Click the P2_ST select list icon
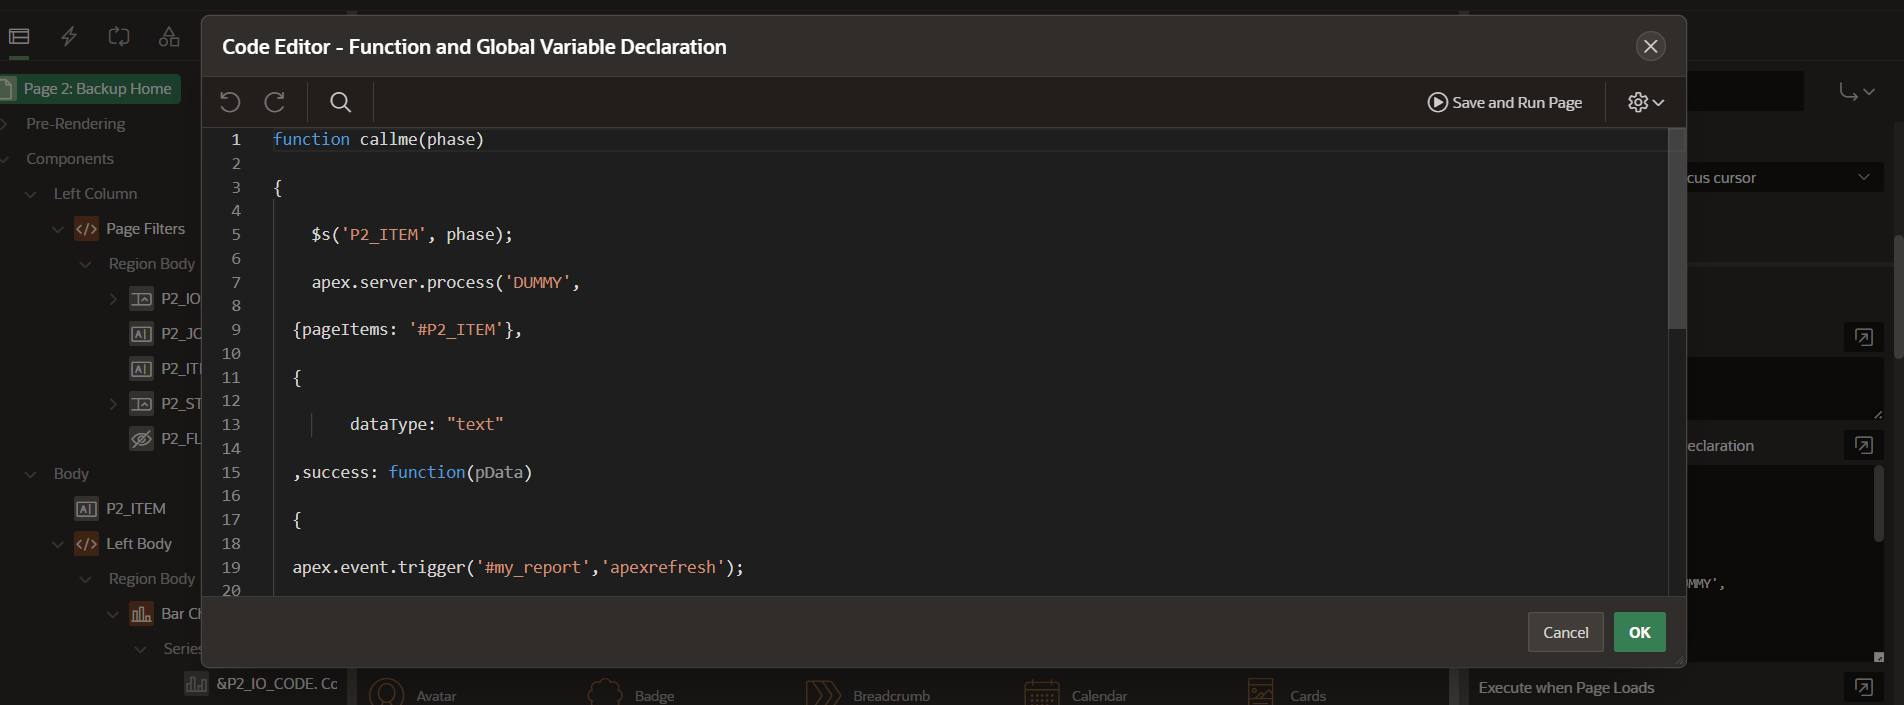1904x705 pixels. [x=142, y=404]
